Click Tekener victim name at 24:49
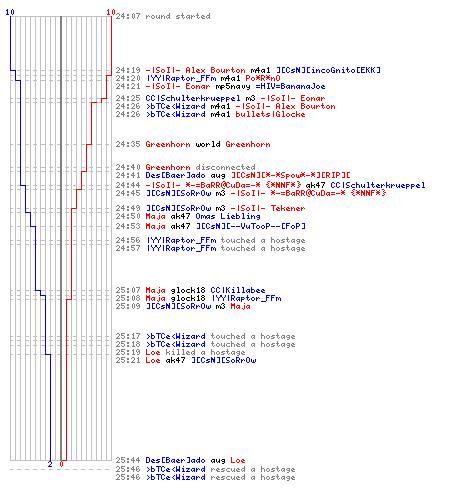 click(x=288, y=208)
